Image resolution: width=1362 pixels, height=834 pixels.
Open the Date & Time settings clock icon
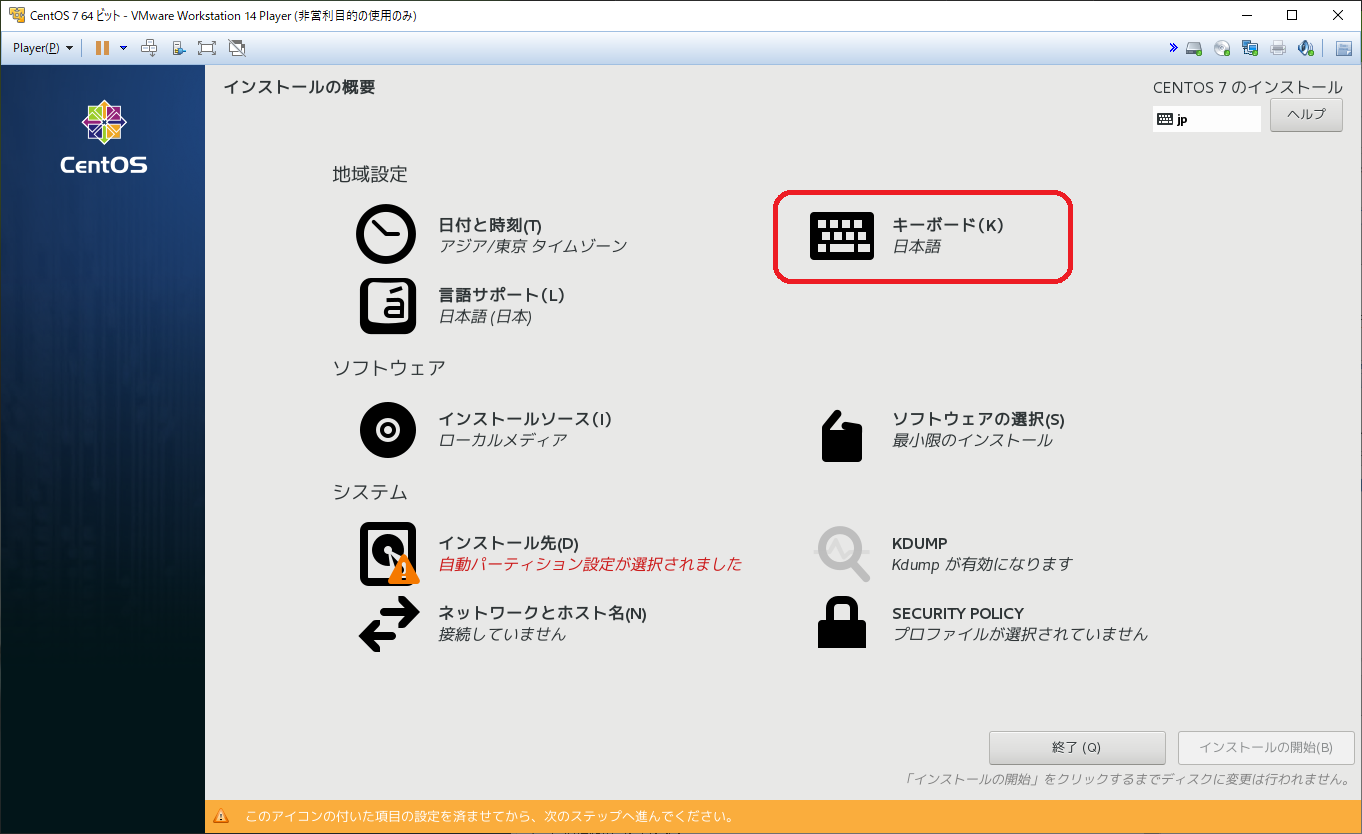386,233
